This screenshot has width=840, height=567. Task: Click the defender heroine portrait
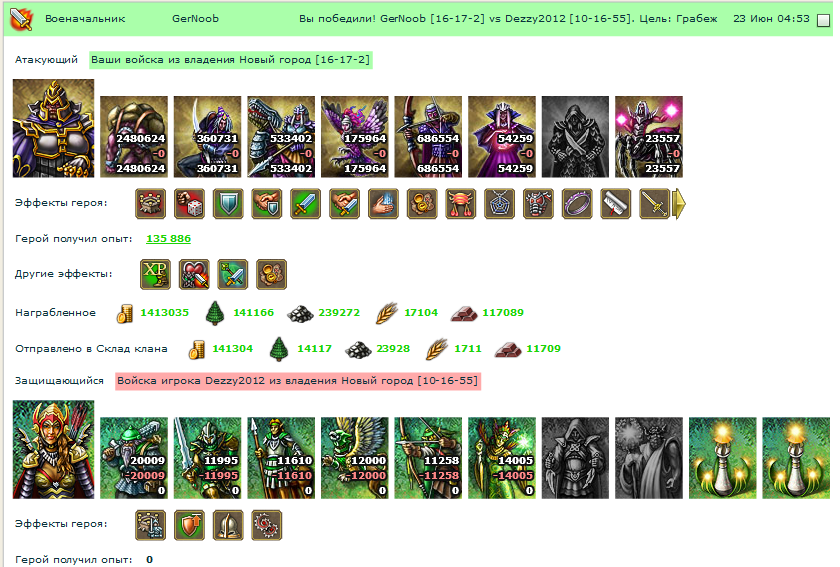(x=54, y=450)
